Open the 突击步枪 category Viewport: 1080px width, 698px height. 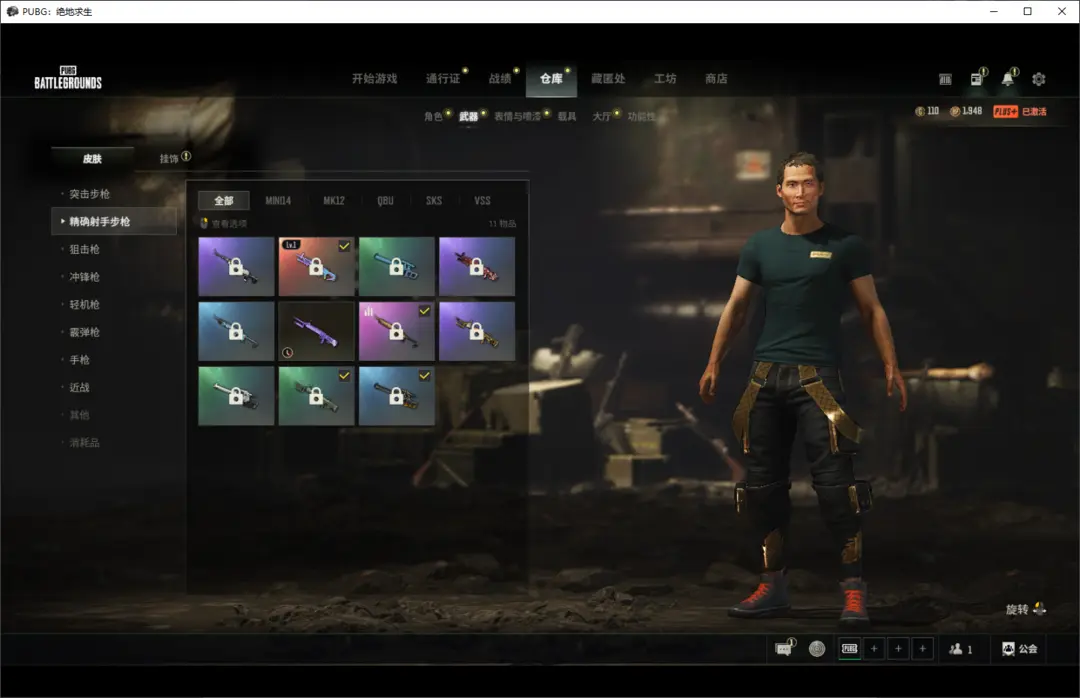click(90, 194)
